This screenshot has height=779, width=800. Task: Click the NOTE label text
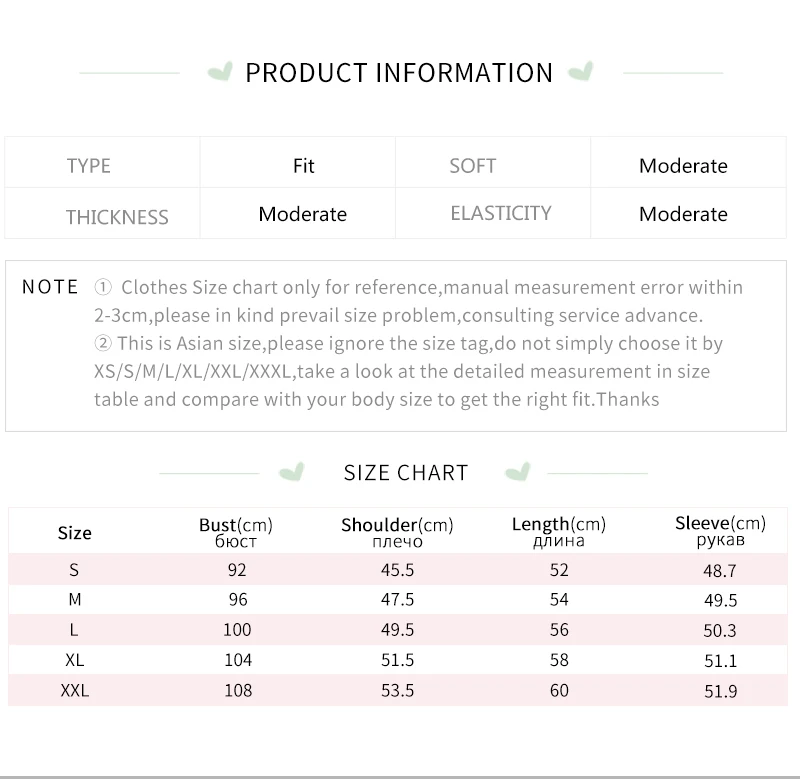click(x=50, y=287)
